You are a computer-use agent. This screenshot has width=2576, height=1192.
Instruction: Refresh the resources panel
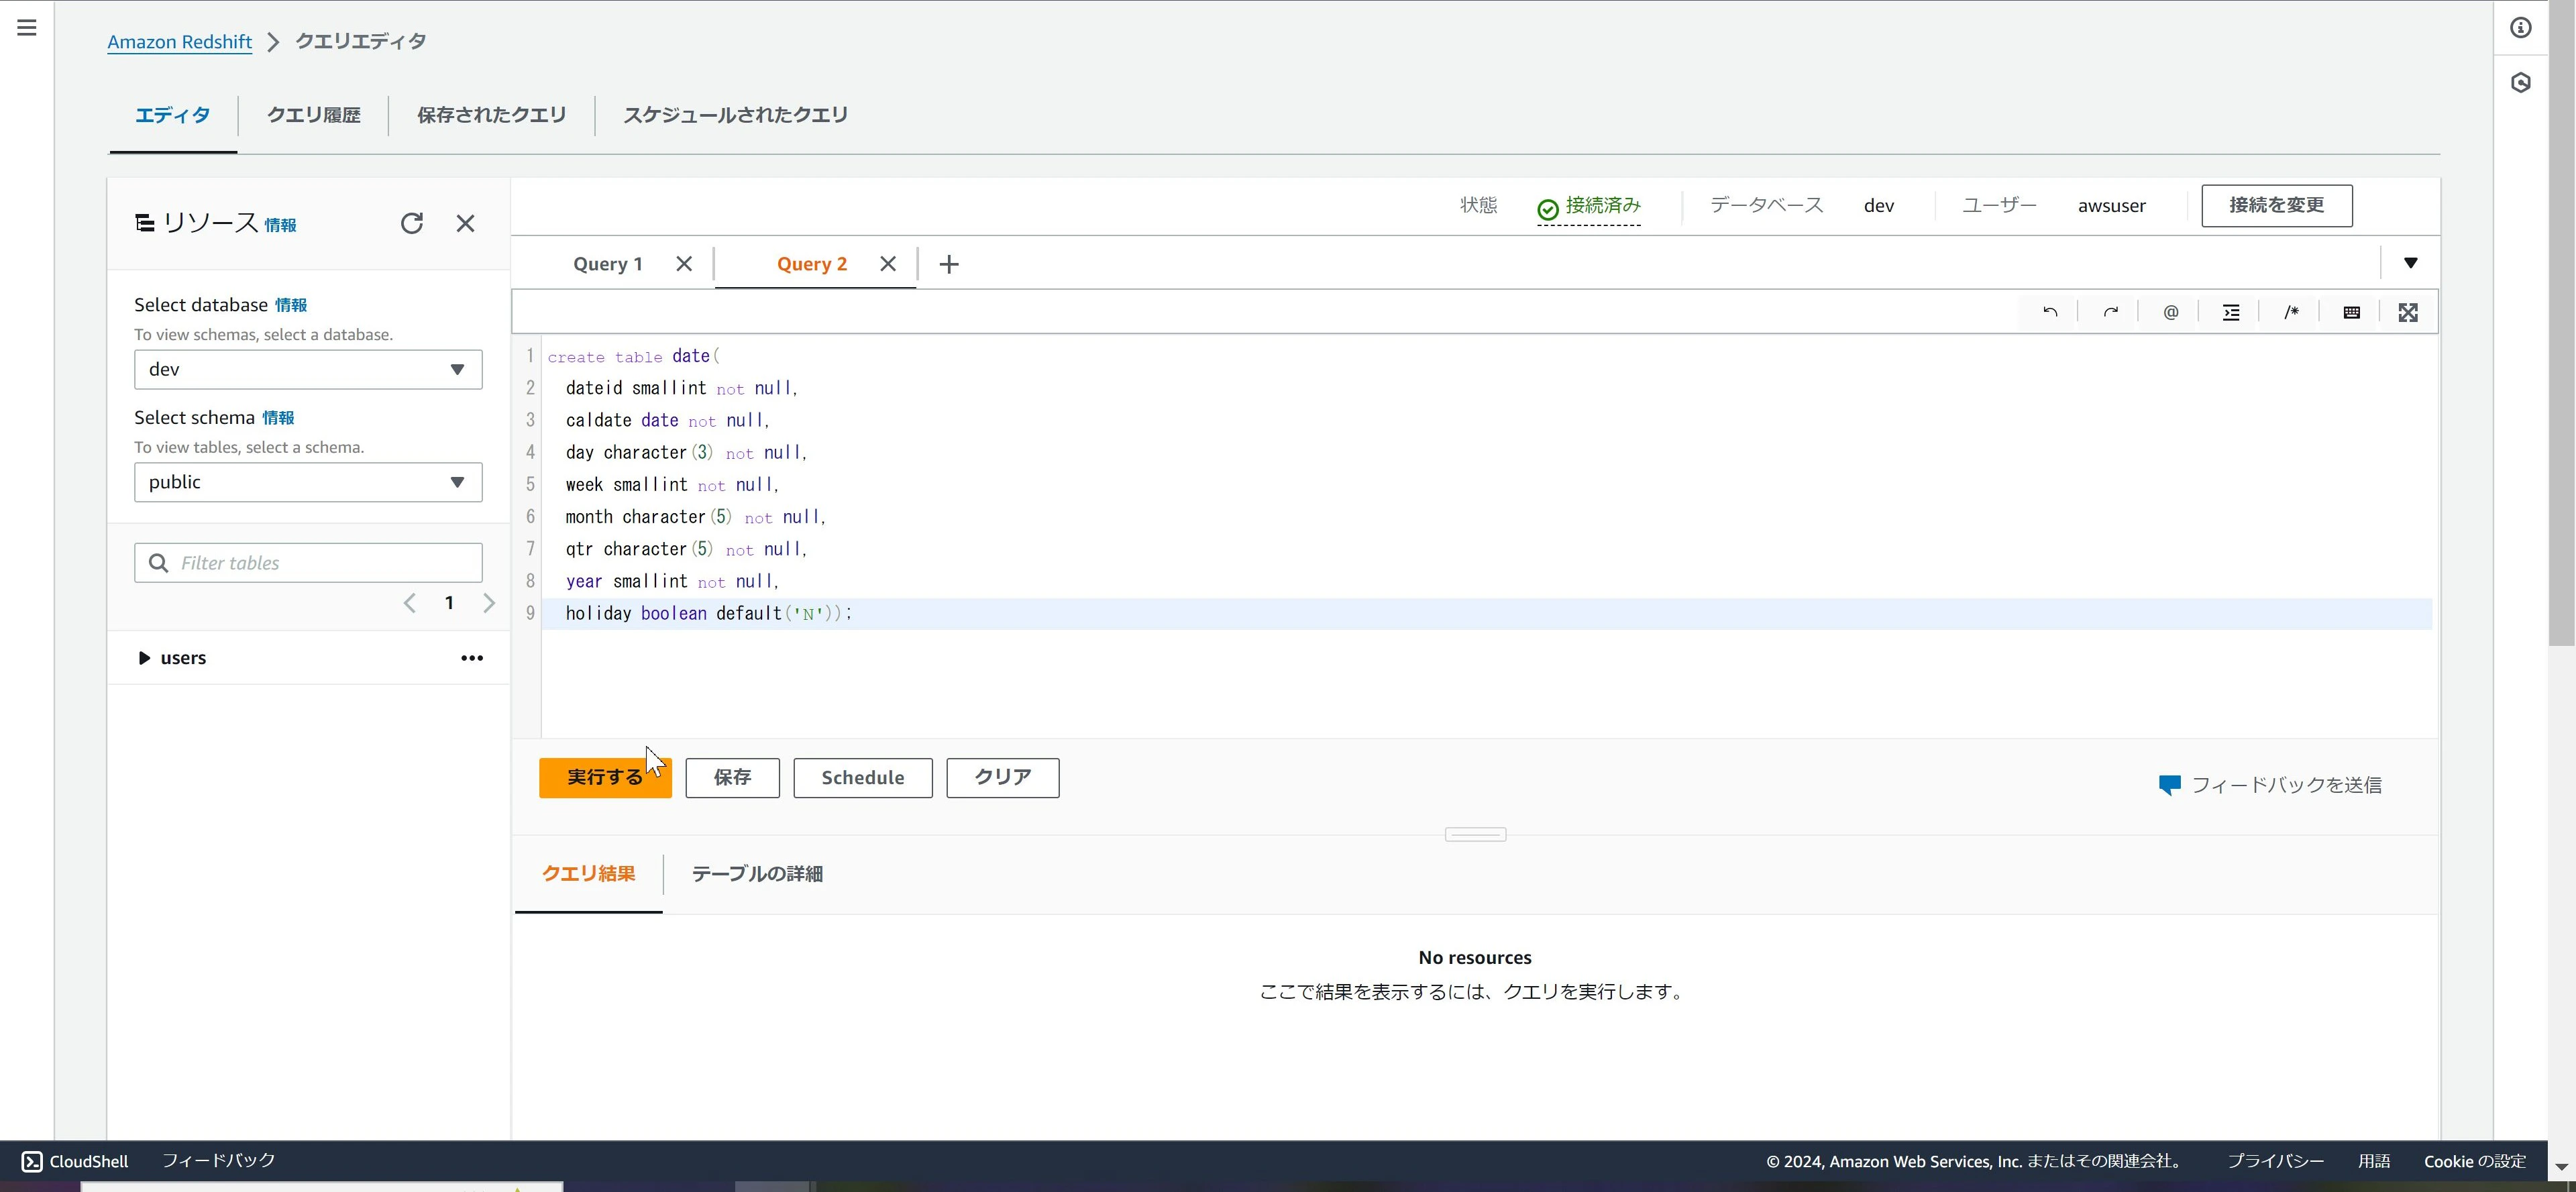pos(412,223)
